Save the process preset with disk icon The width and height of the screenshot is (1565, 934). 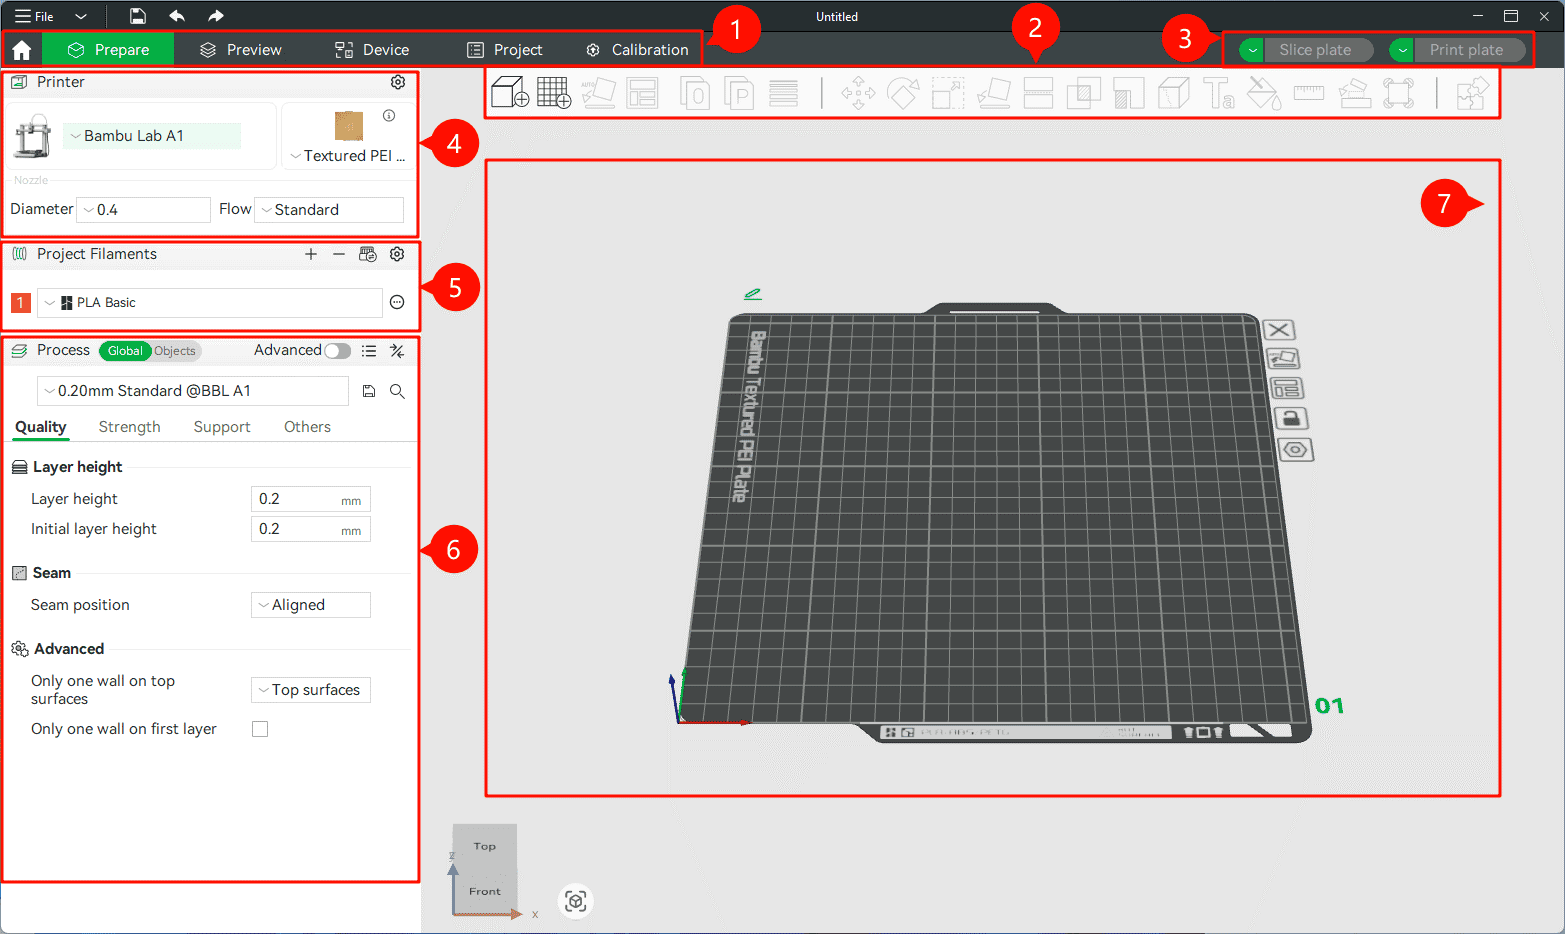(369, 391)
